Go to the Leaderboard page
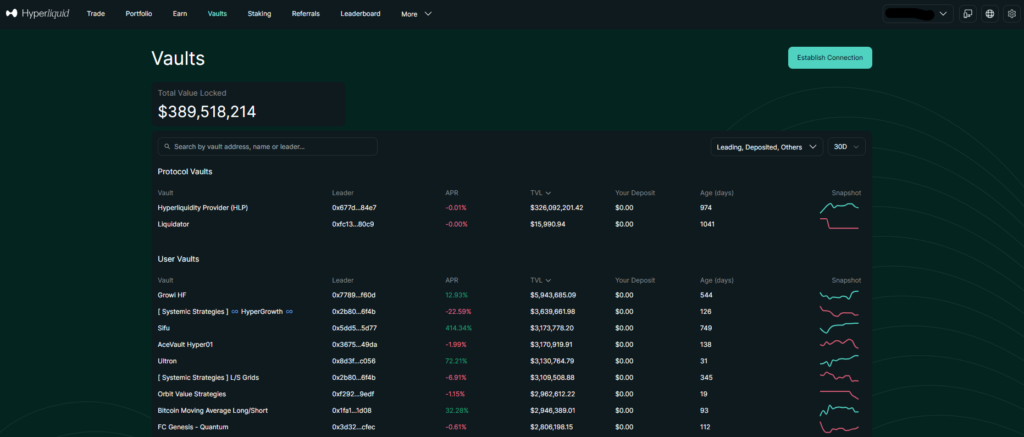The image size is (1024, 437). coord(360,14)
